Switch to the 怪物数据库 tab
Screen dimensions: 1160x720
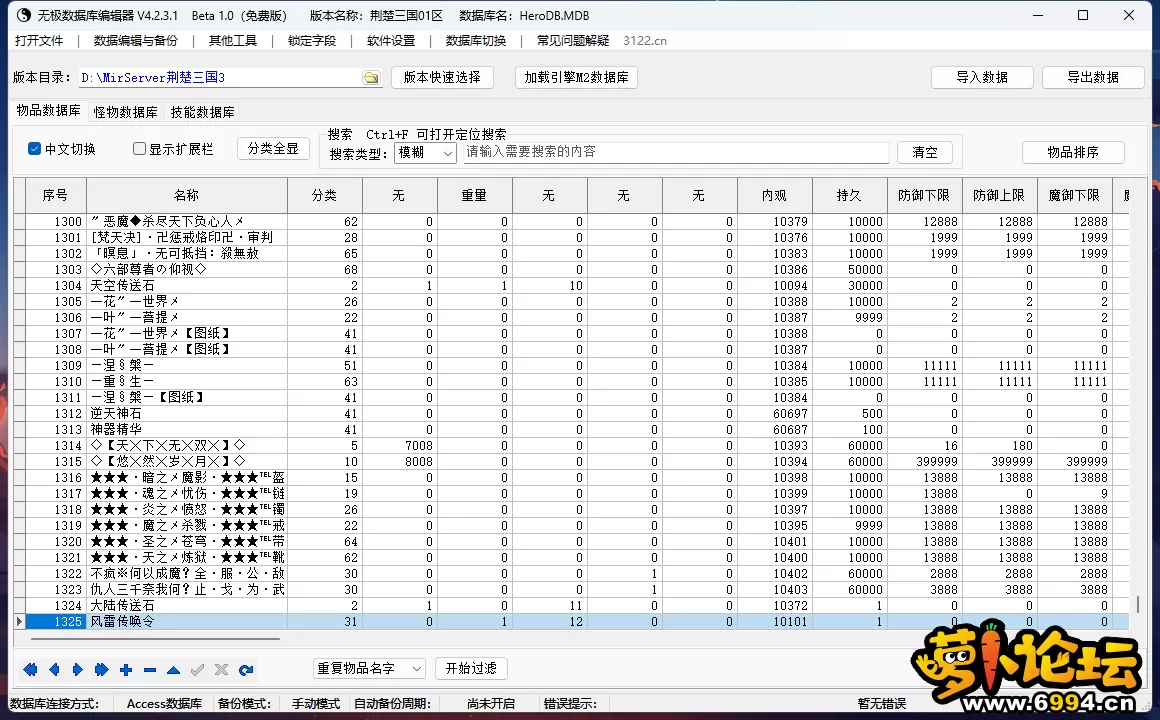click(x=126, y=112)
